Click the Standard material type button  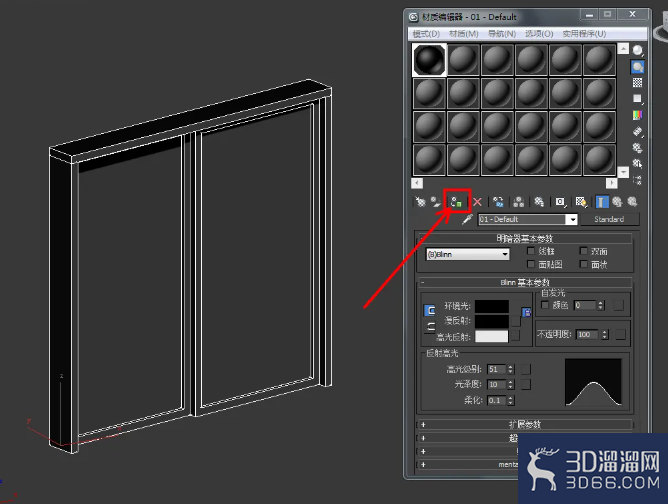(609, 219)
